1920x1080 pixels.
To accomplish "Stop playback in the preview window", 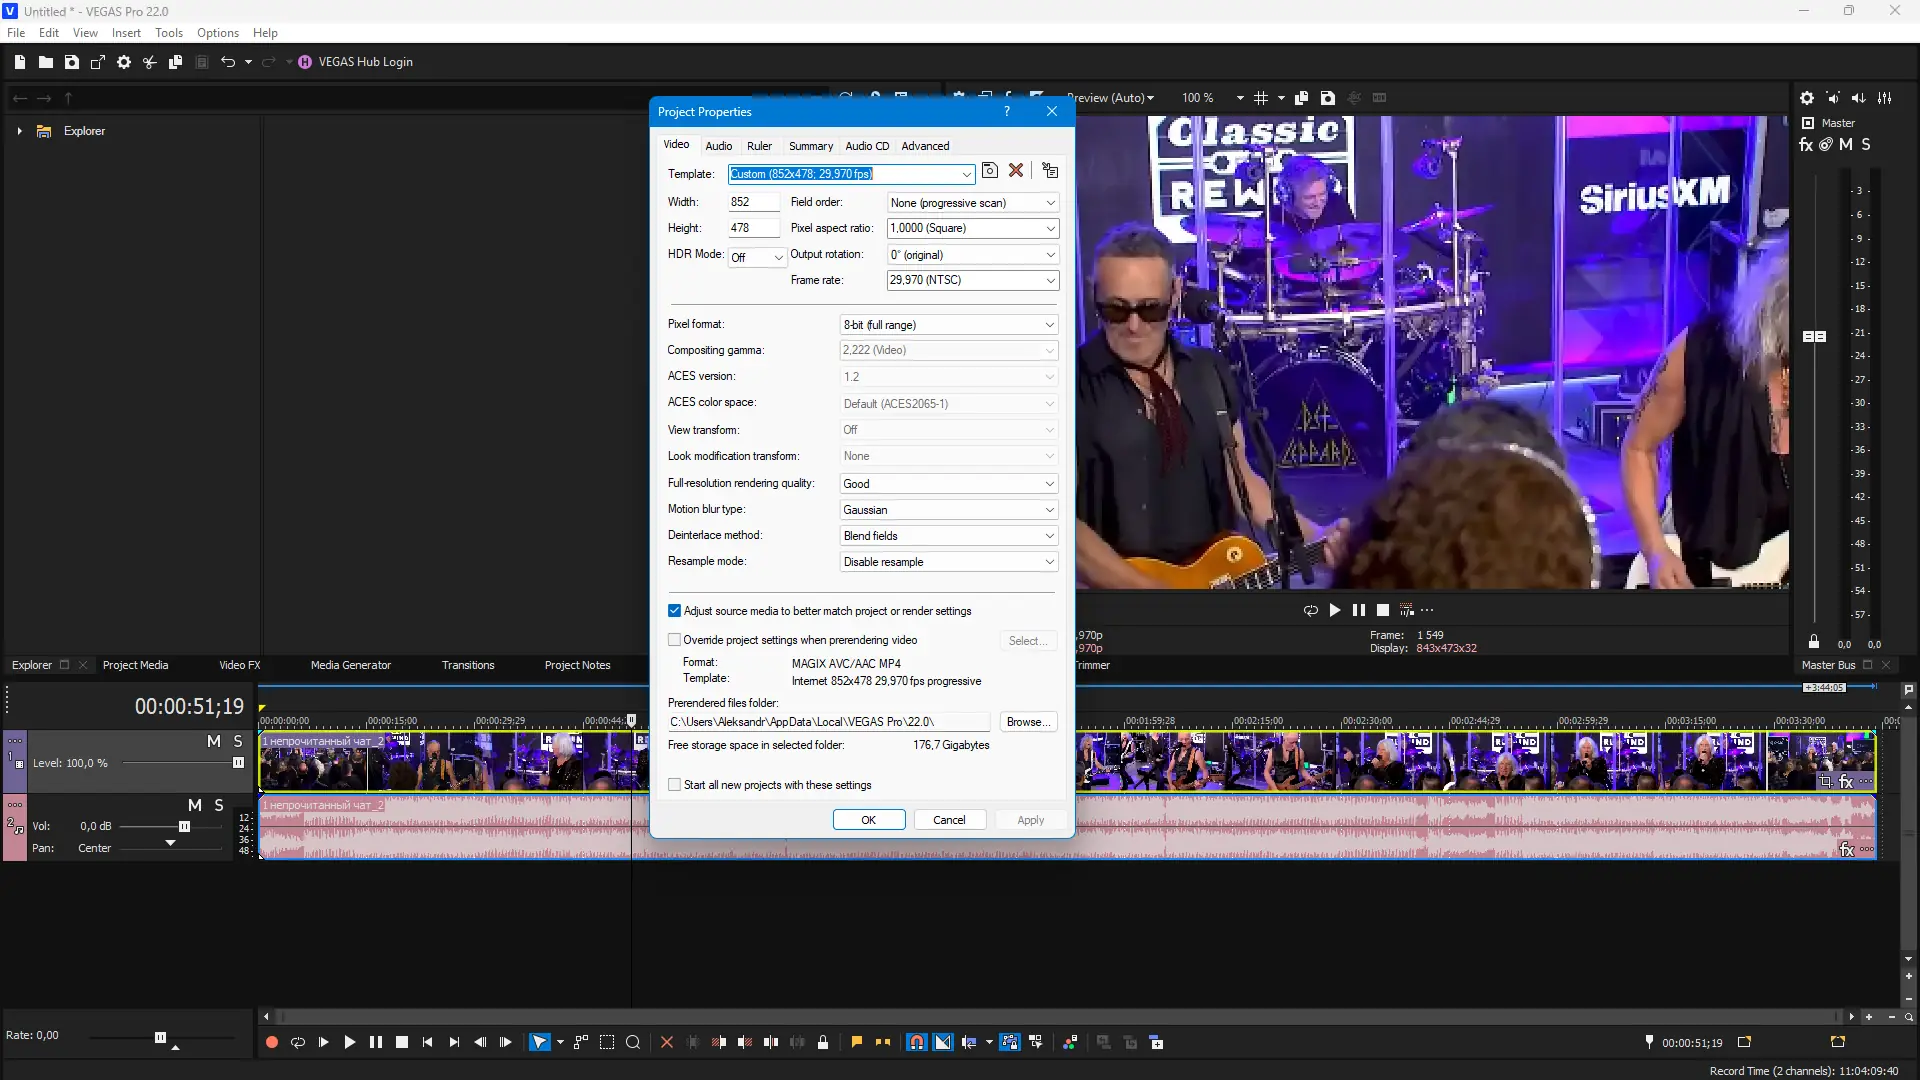I will [x=1383, y=610].
